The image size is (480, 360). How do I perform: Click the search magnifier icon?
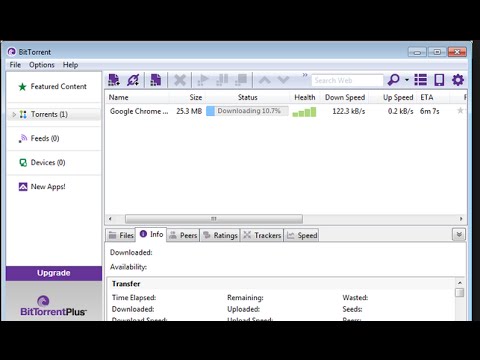[x=393, y=80]
